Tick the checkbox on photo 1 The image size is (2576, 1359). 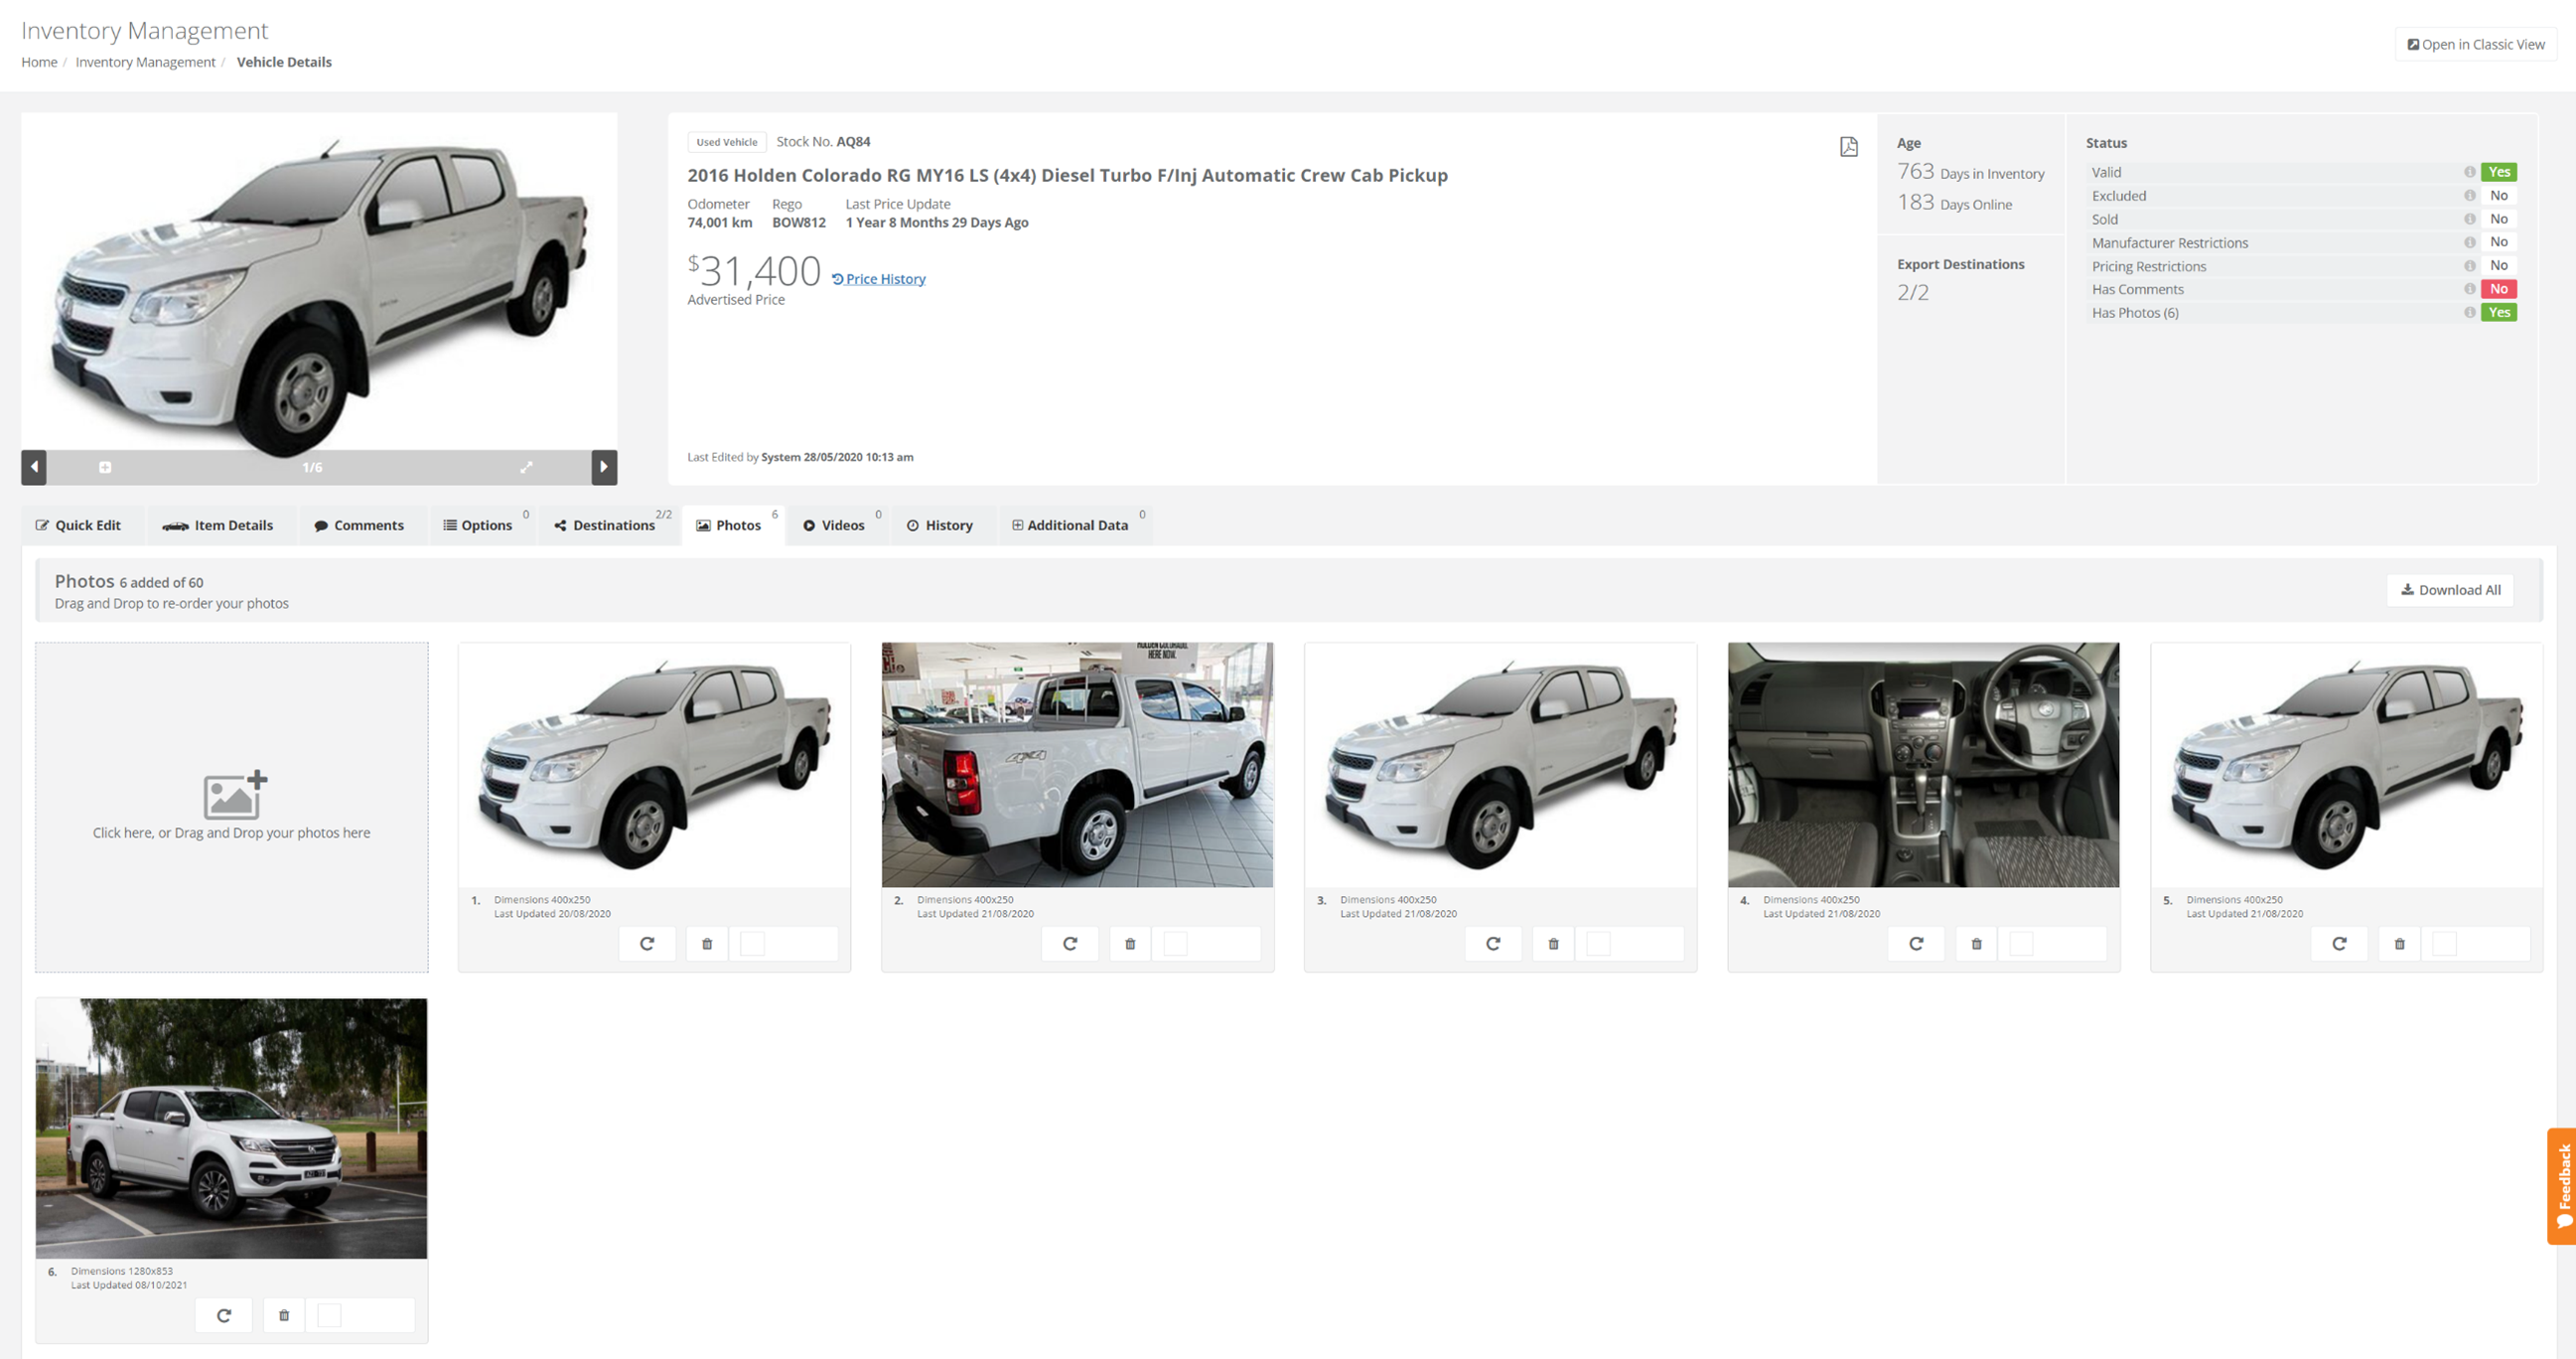tap(752, 943)
